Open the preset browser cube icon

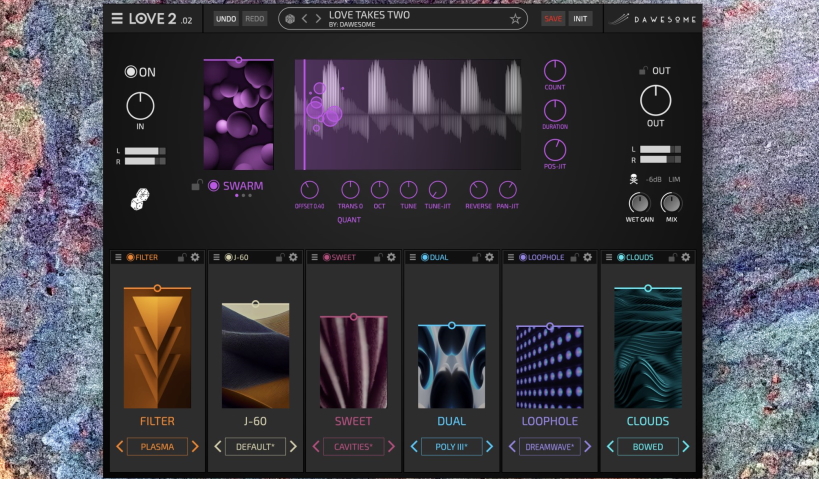(290, 19)
